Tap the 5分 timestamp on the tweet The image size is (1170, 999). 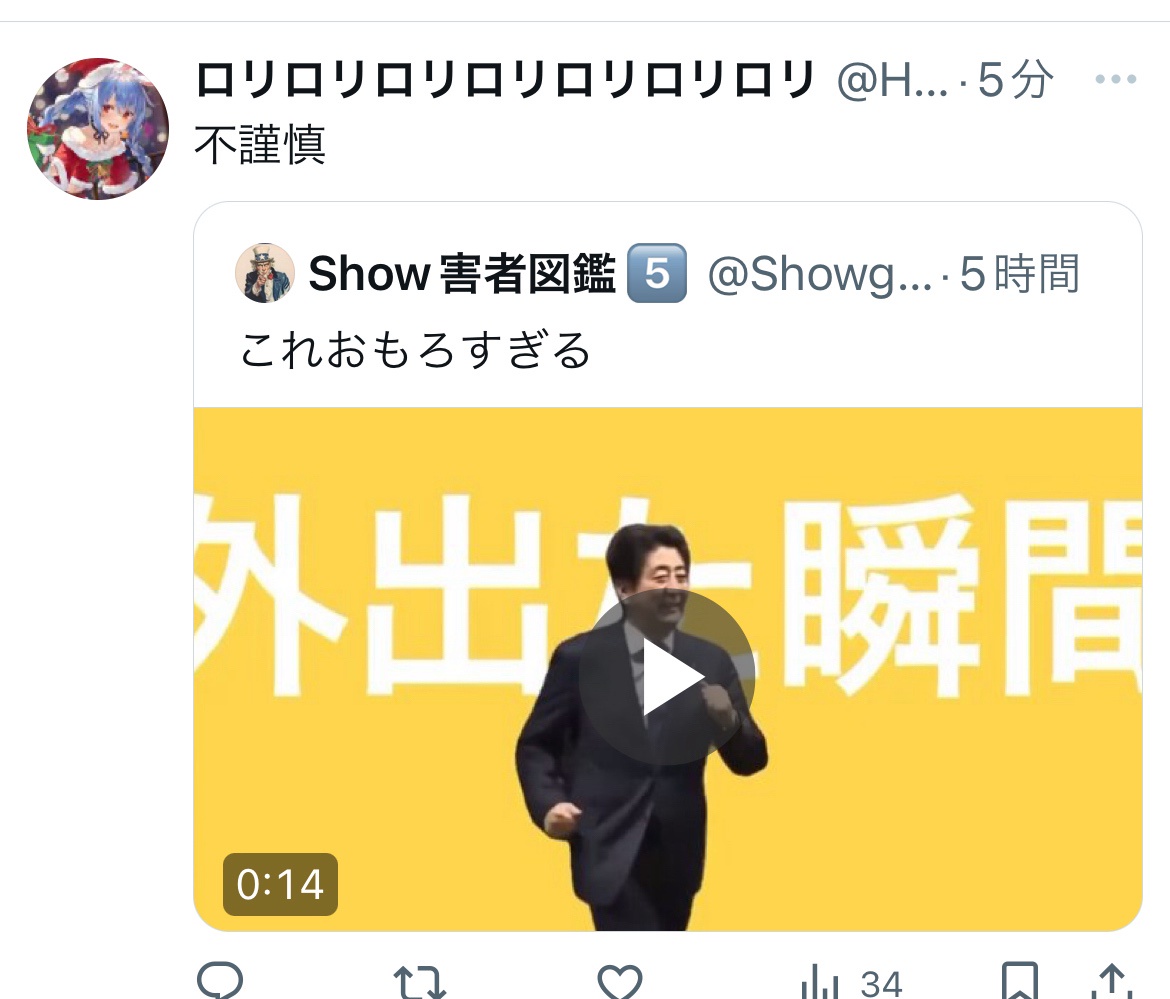coord(1015,80)
